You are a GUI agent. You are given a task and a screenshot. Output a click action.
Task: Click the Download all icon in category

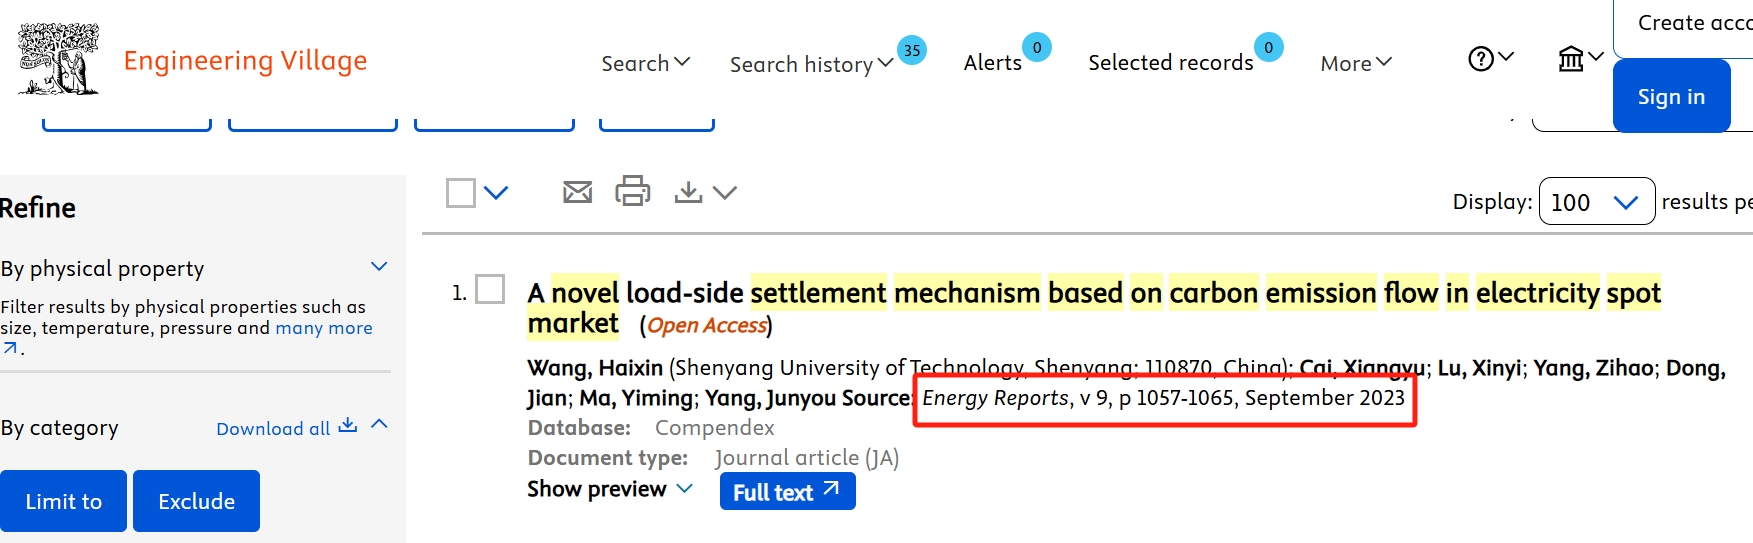[347, 426]
